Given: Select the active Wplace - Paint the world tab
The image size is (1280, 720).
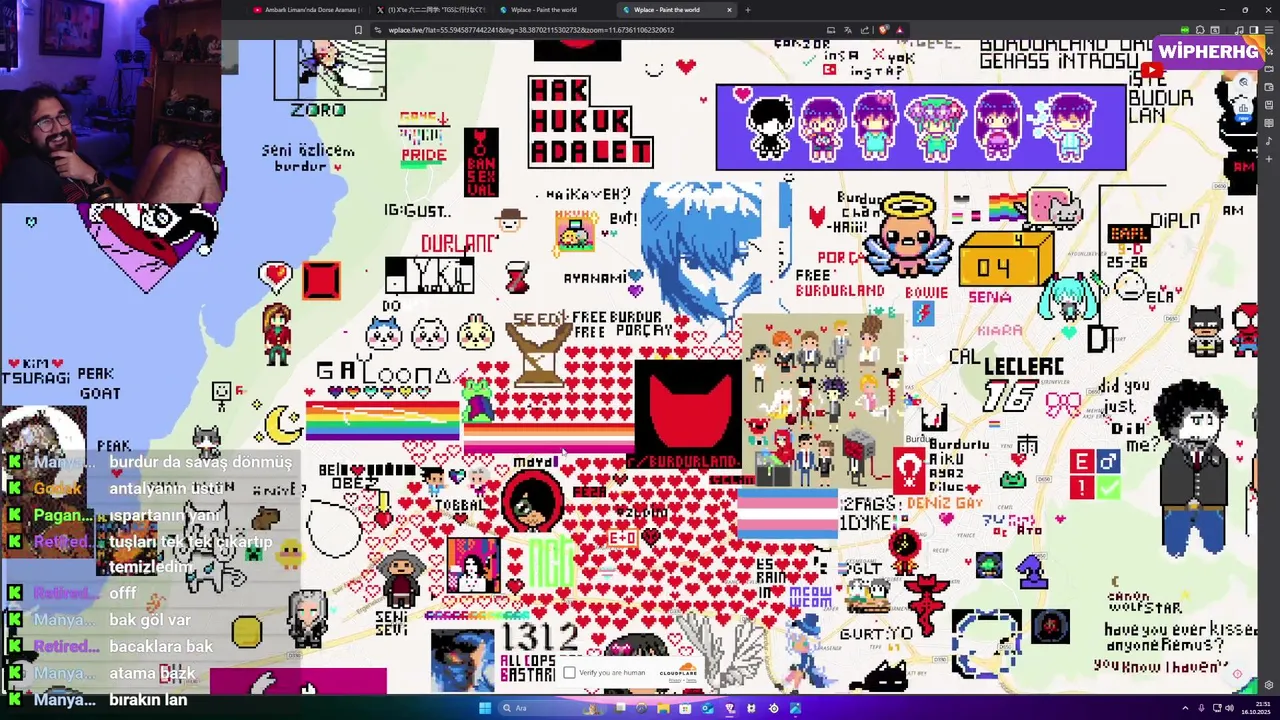Looking at the screenshot, I should (x=676, y=10).
